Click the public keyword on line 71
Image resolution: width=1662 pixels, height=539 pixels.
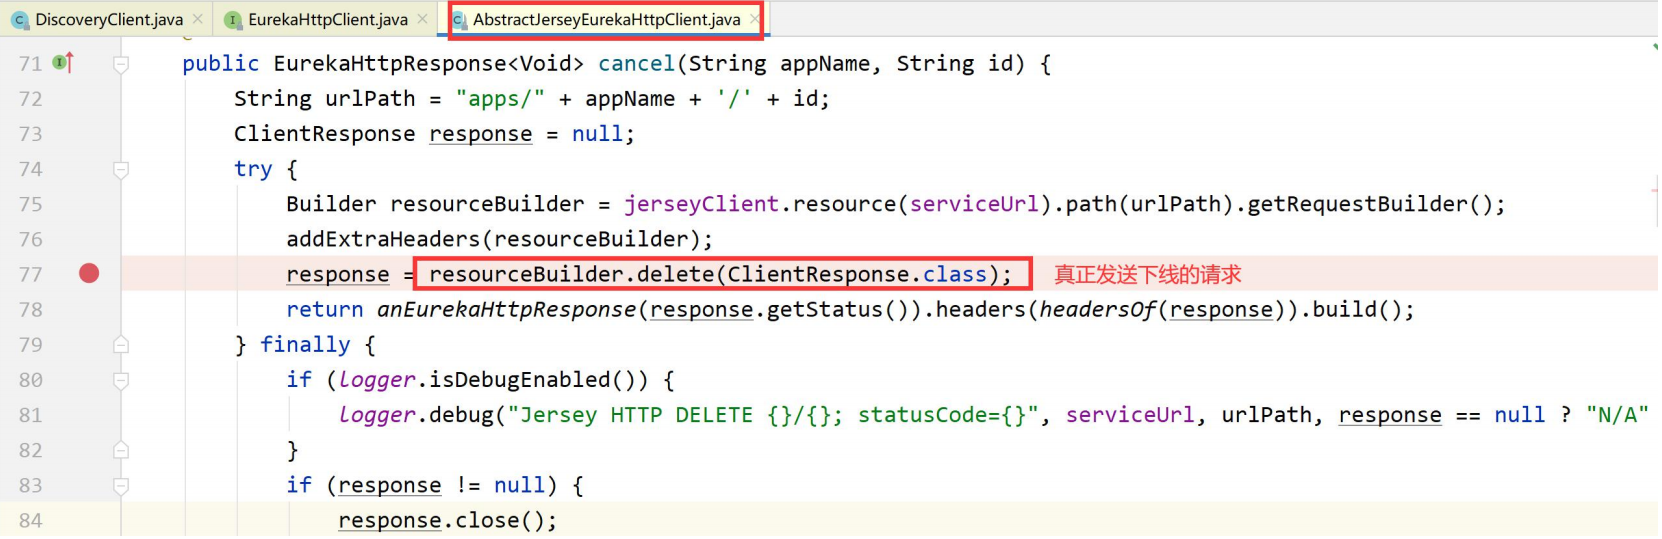click(221, 64)
